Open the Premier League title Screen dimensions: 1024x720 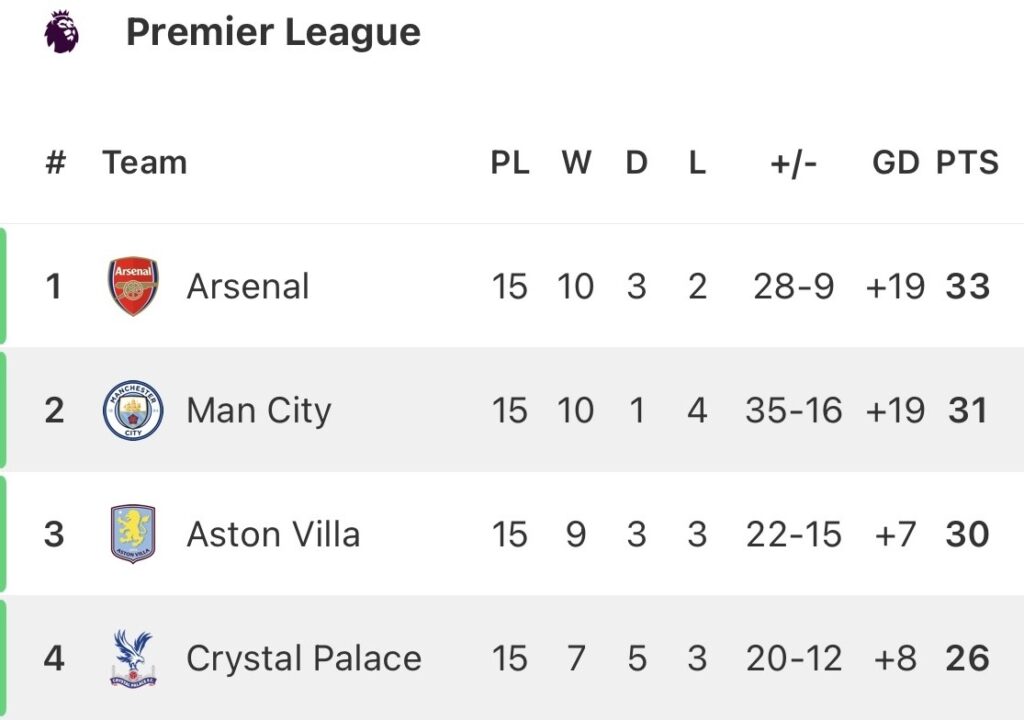[x=273, y=32]
